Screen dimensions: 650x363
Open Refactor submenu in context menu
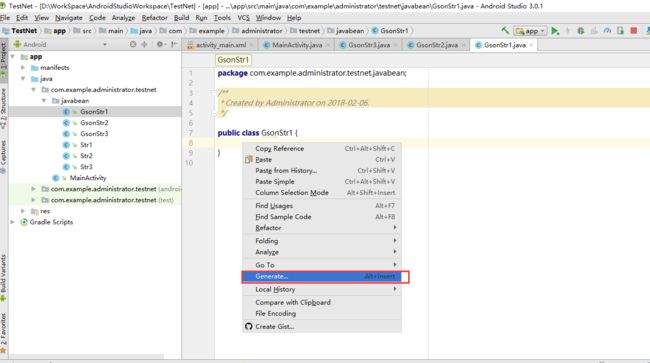322,228
